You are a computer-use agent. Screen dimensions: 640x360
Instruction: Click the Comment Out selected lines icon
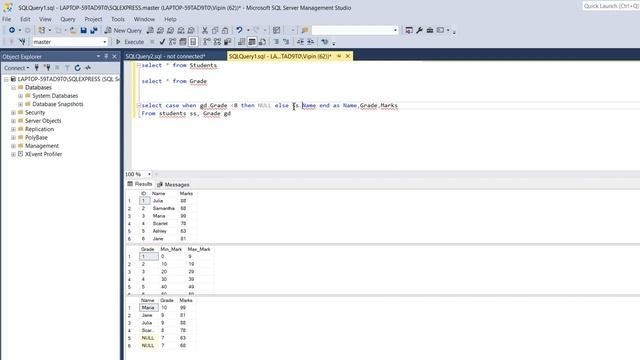coord(276,42)
